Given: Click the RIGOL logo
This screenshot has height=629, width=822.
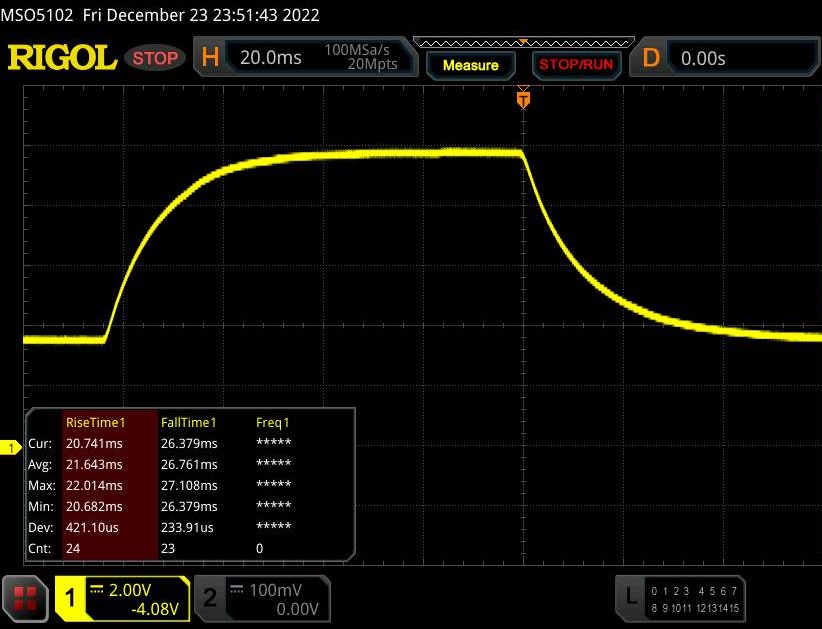Looking at the screenshot, I should pos(62,57).
